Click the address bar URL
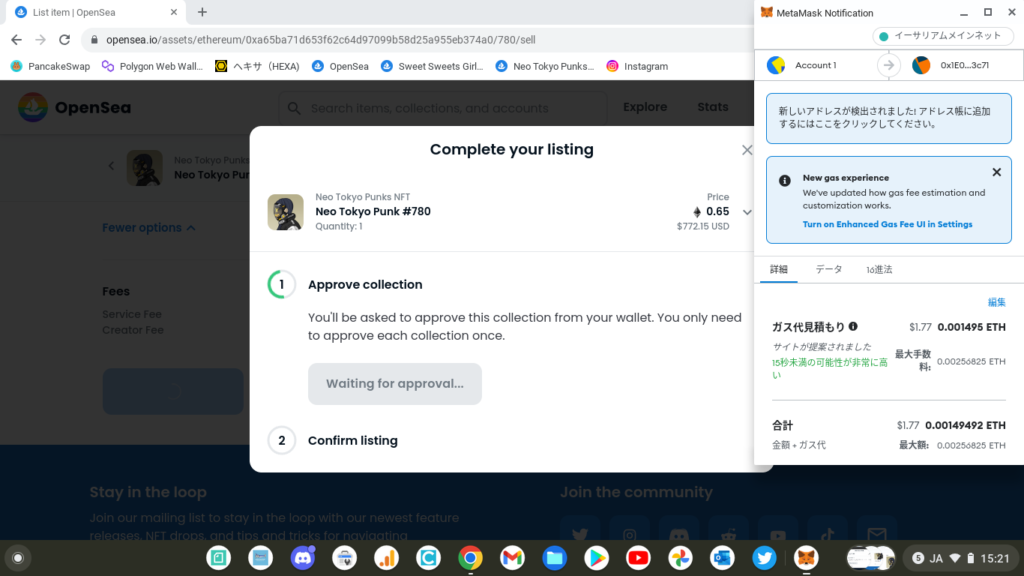 click(x=321, y=40)
